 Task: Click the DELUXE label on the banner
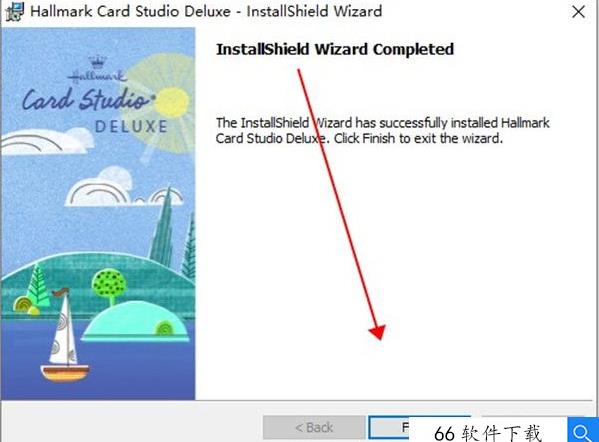pos(131,127)
